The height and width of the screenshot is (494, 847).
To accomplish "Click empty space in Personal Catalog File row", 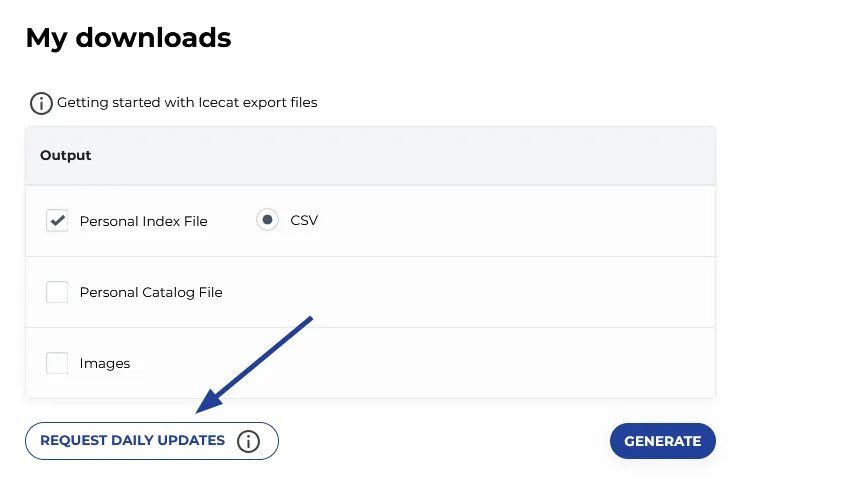I will [470, 292].
